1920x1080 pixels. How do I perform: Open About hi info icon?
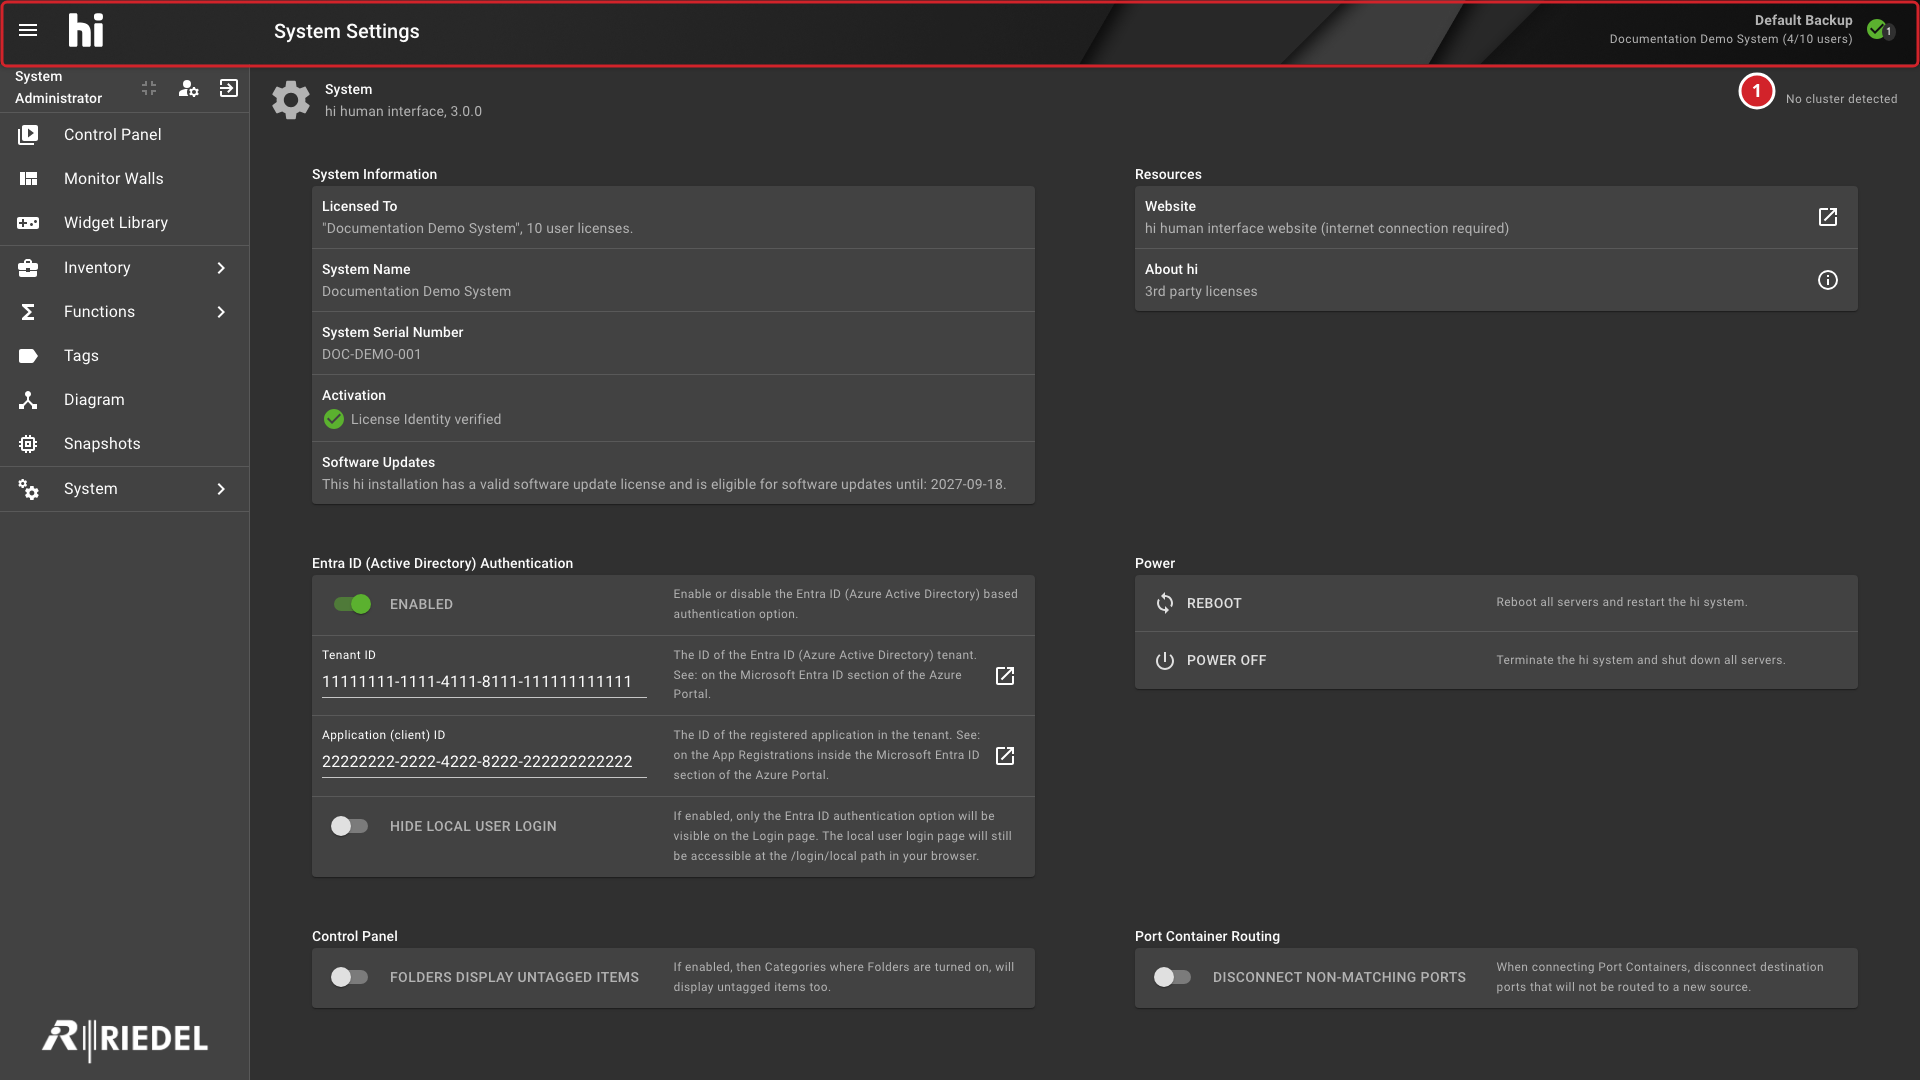click(x=1827, y=280)
